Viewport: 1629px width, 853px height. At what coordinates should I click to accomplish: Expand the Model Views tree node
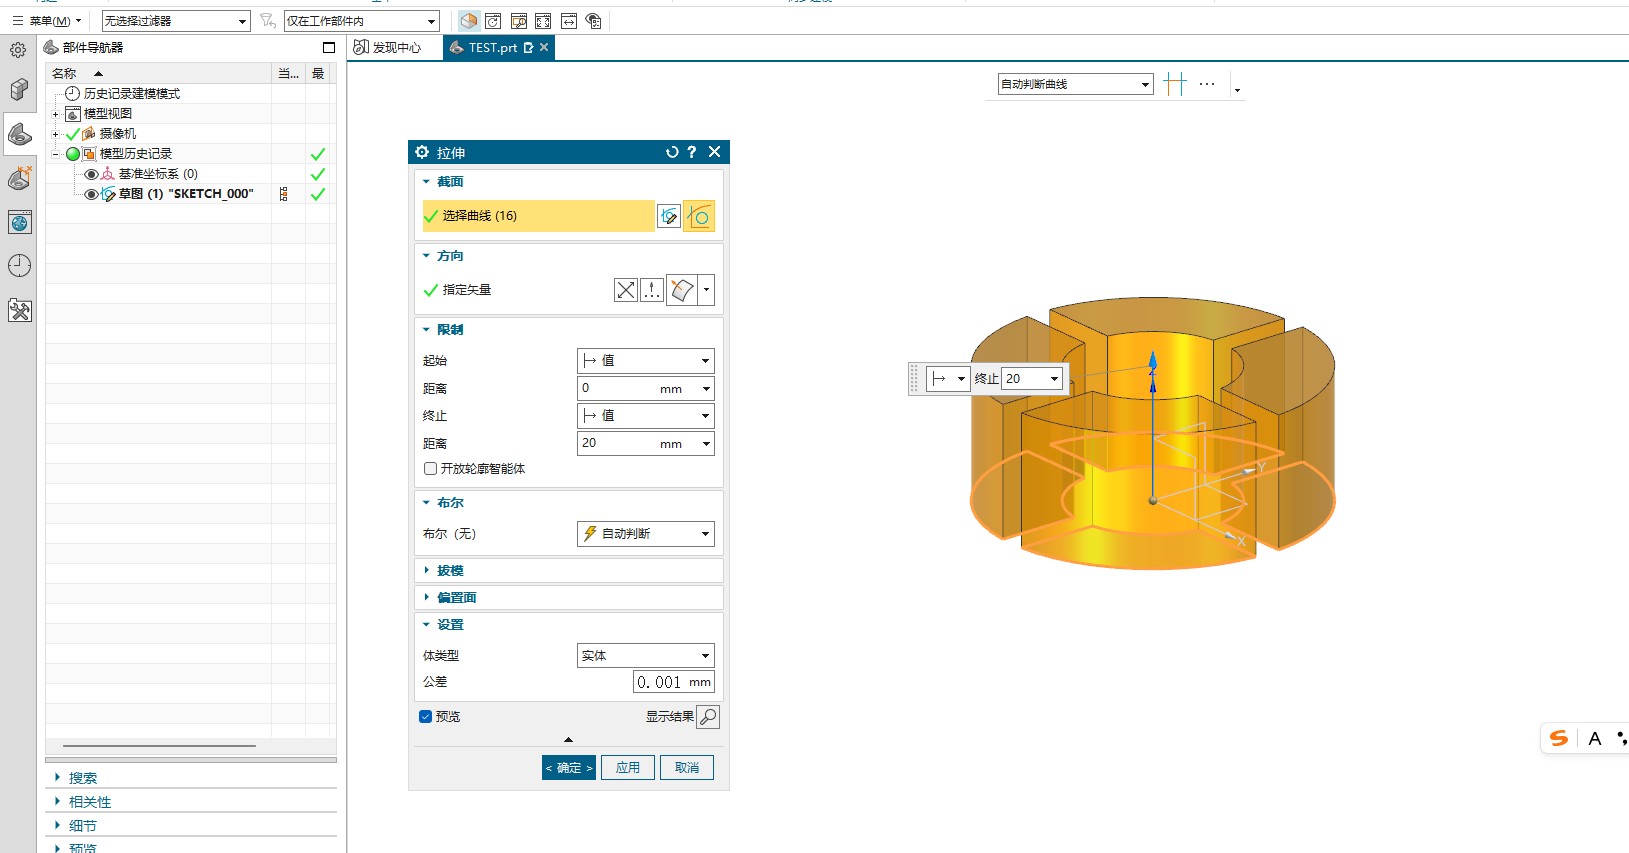click(x=55, y=114)
